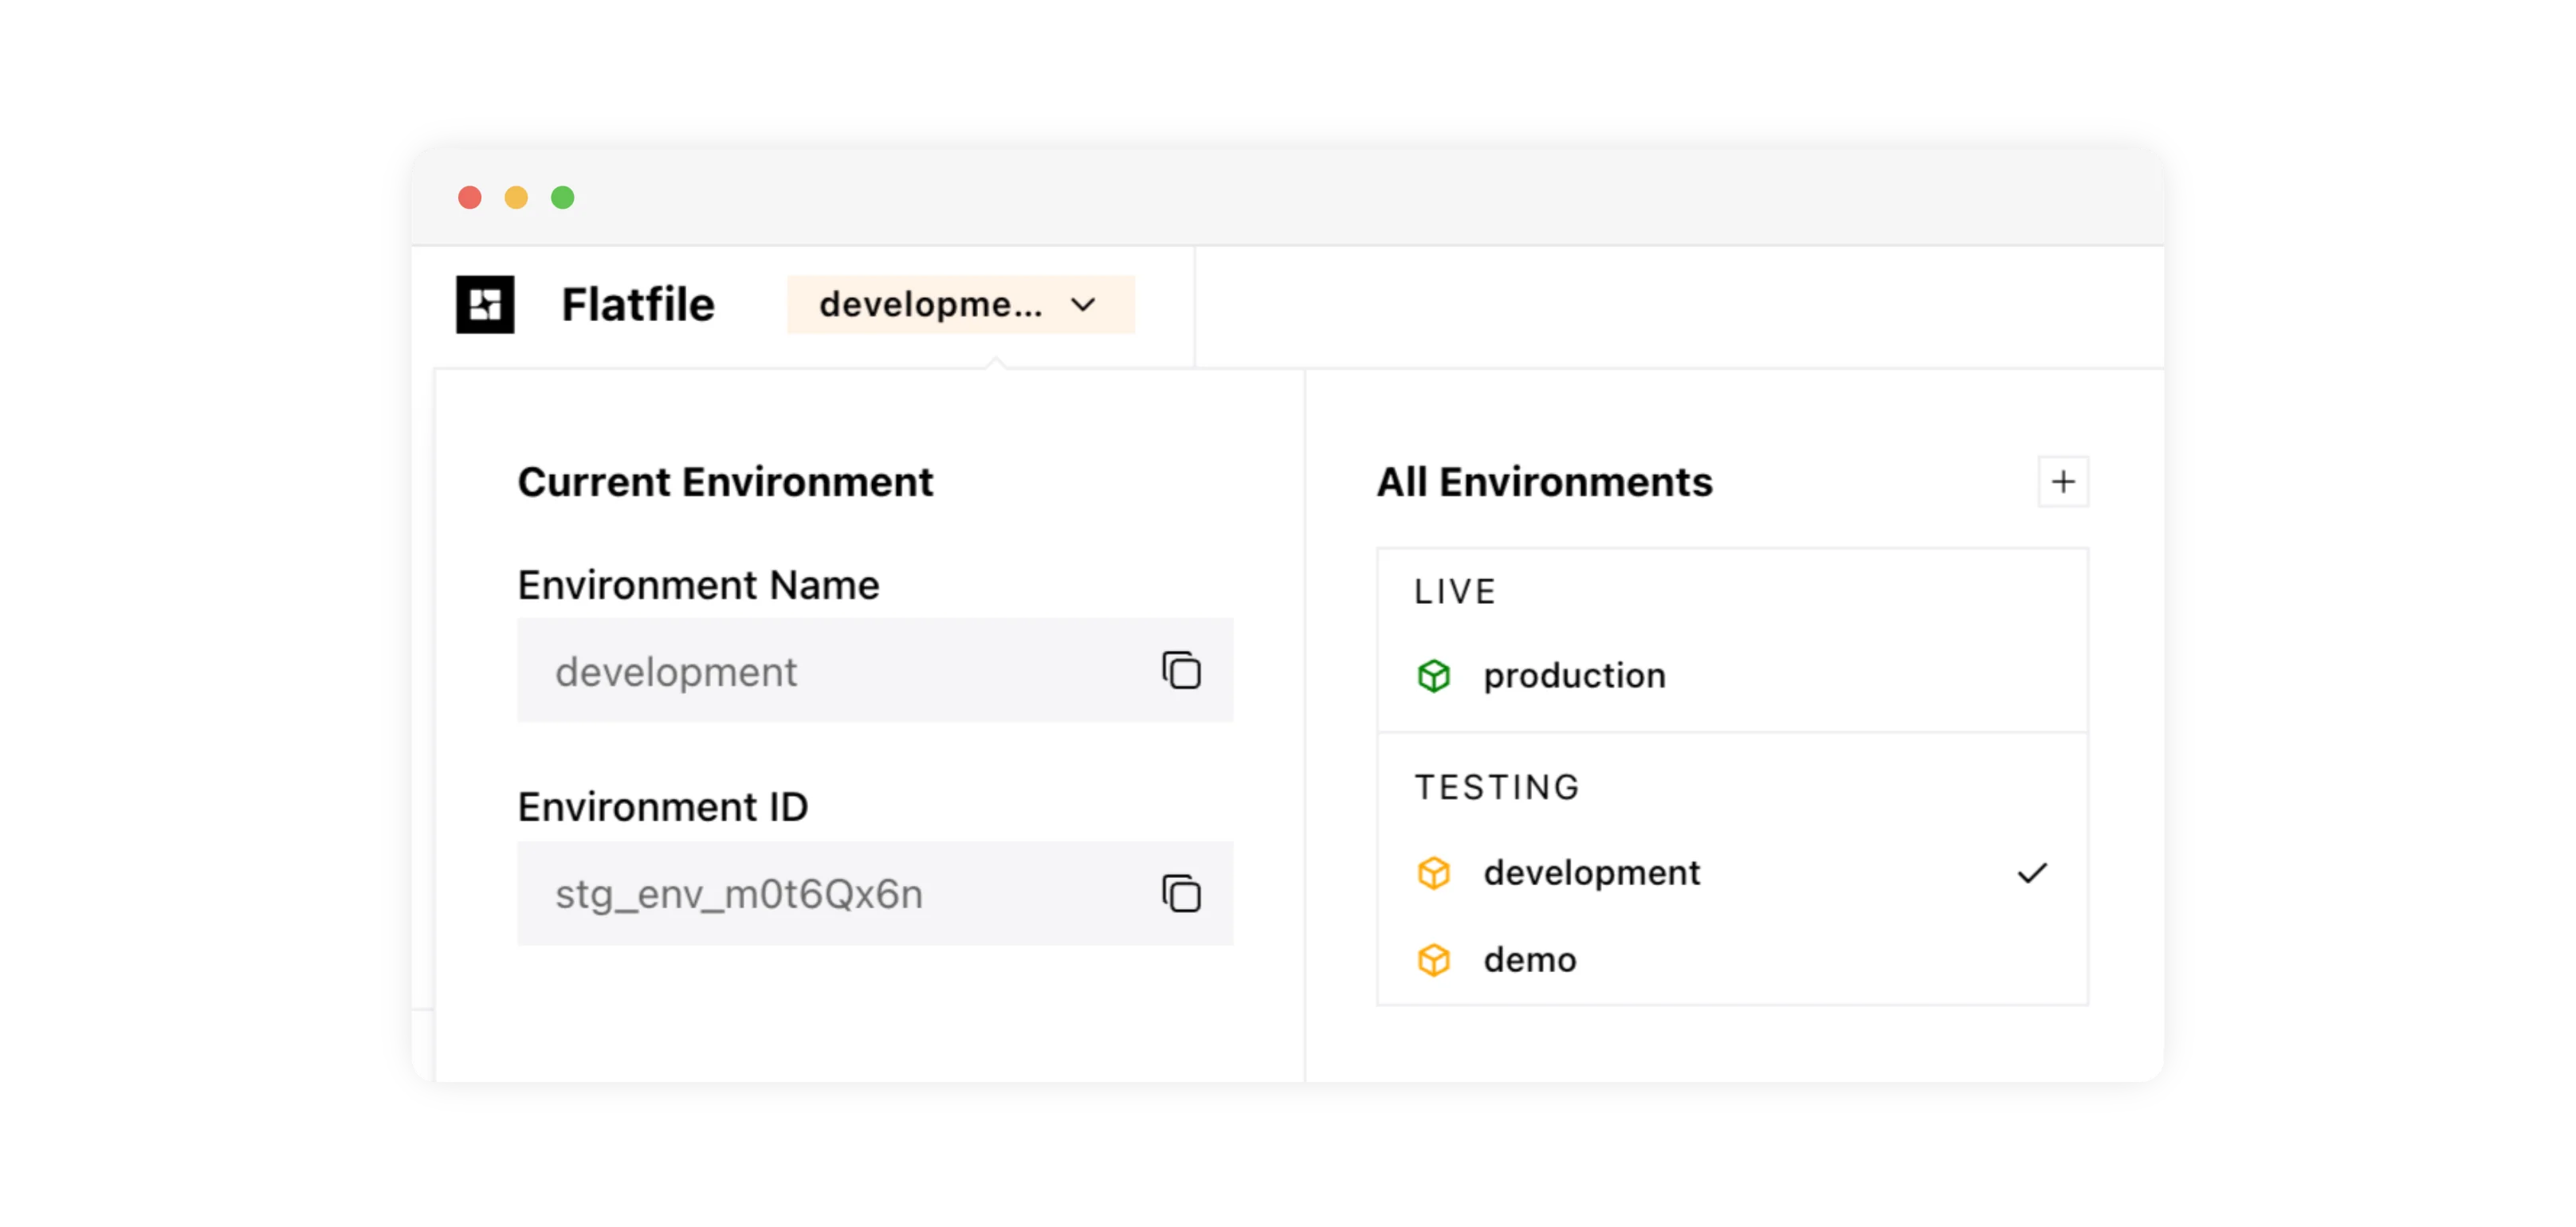The width and height of the screenshot is (2576, 1227).
Task: Click the Flatfile brand name
Action: [x=638, y=304]
